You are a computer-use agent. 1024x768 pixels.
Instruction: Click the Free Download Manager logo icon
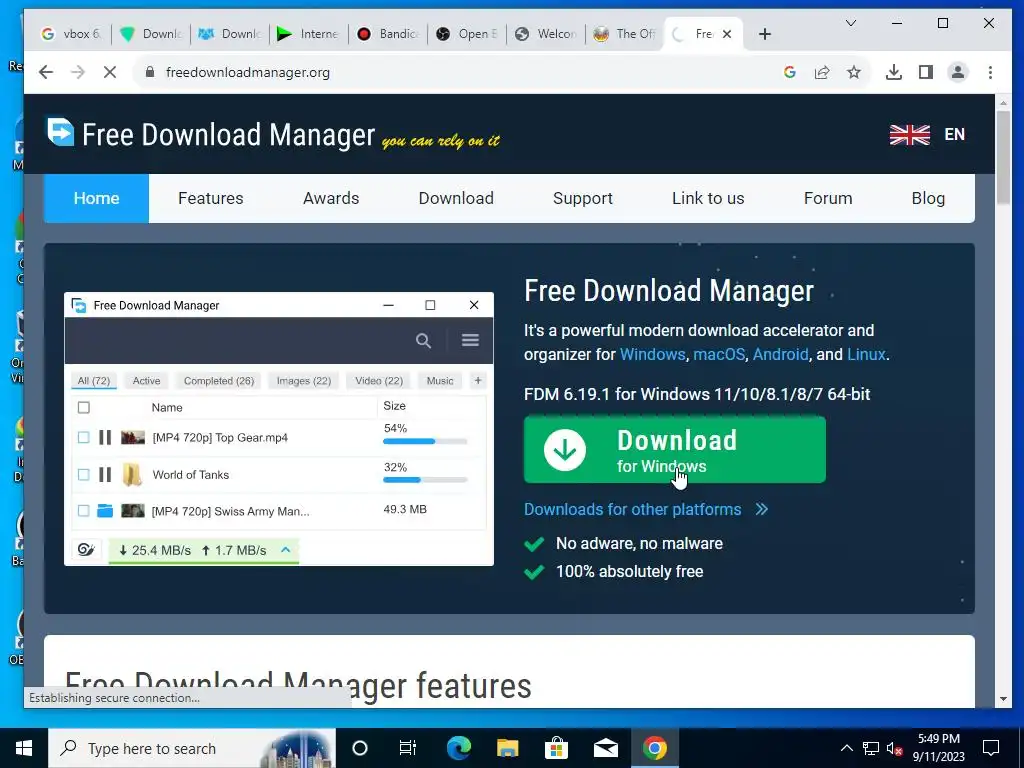point(60,132)
